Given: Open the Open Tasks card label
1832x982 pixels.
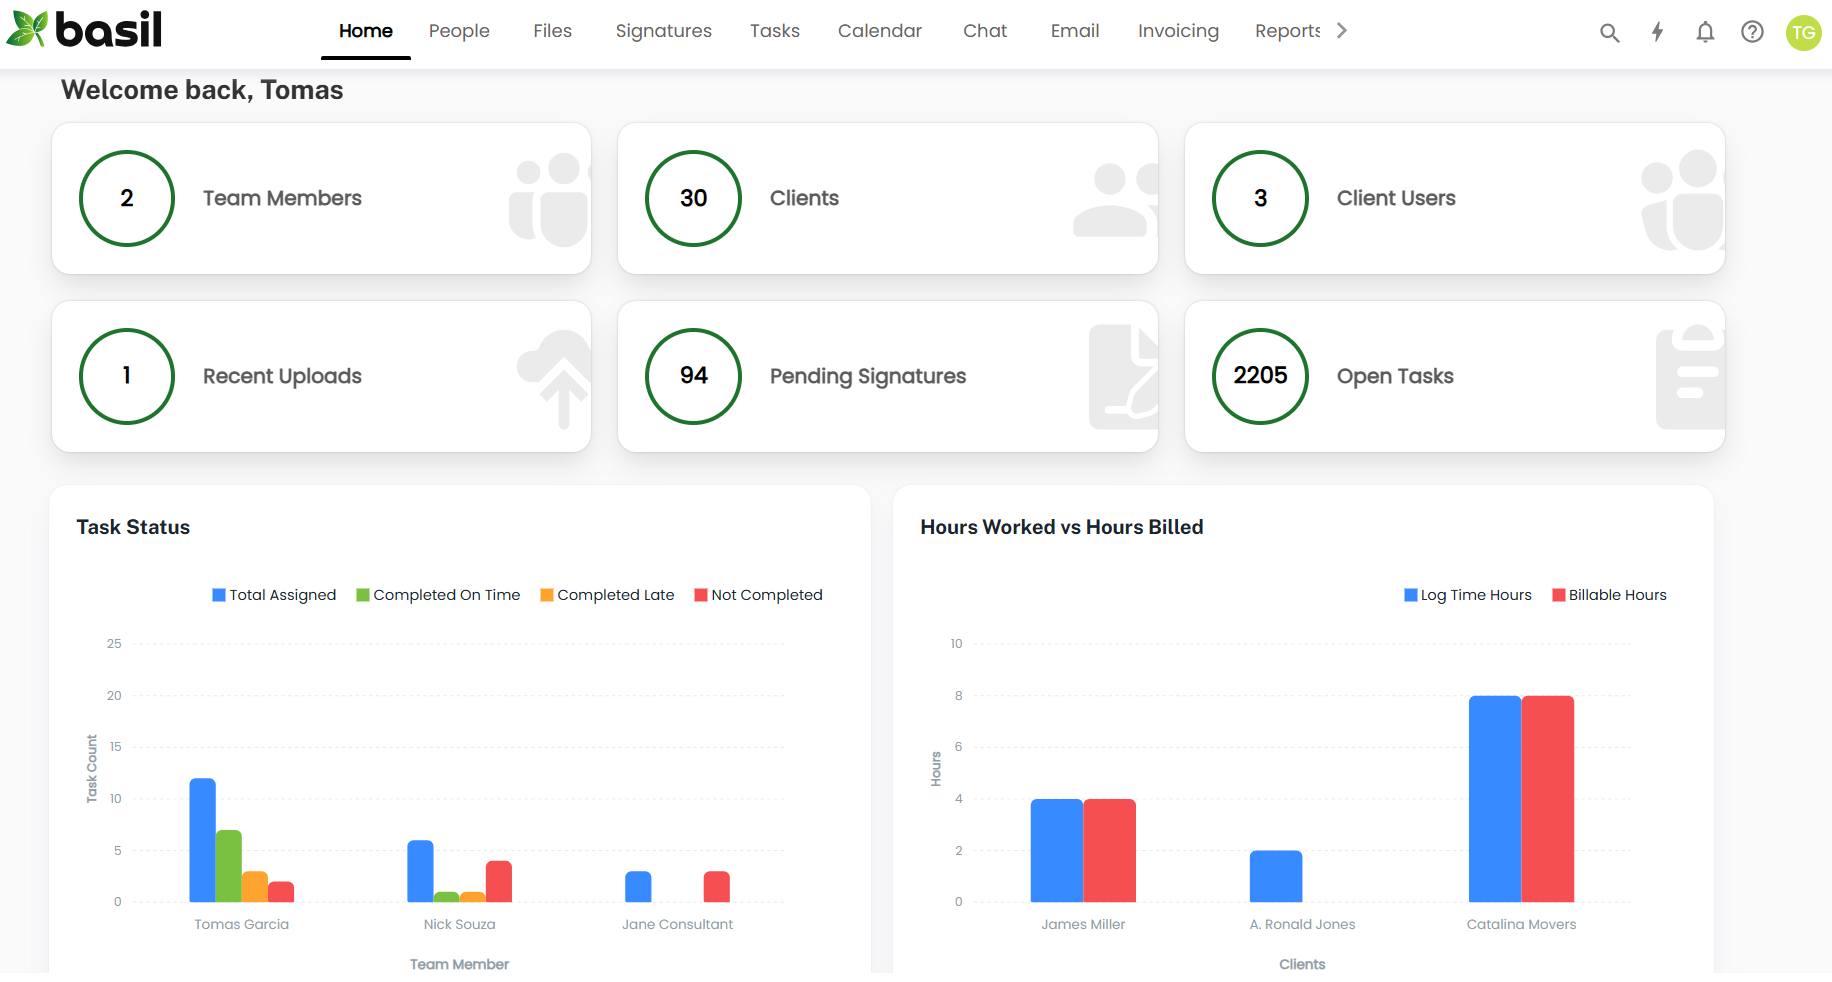Looking at the screenshot, I should tap(1395, 376).
